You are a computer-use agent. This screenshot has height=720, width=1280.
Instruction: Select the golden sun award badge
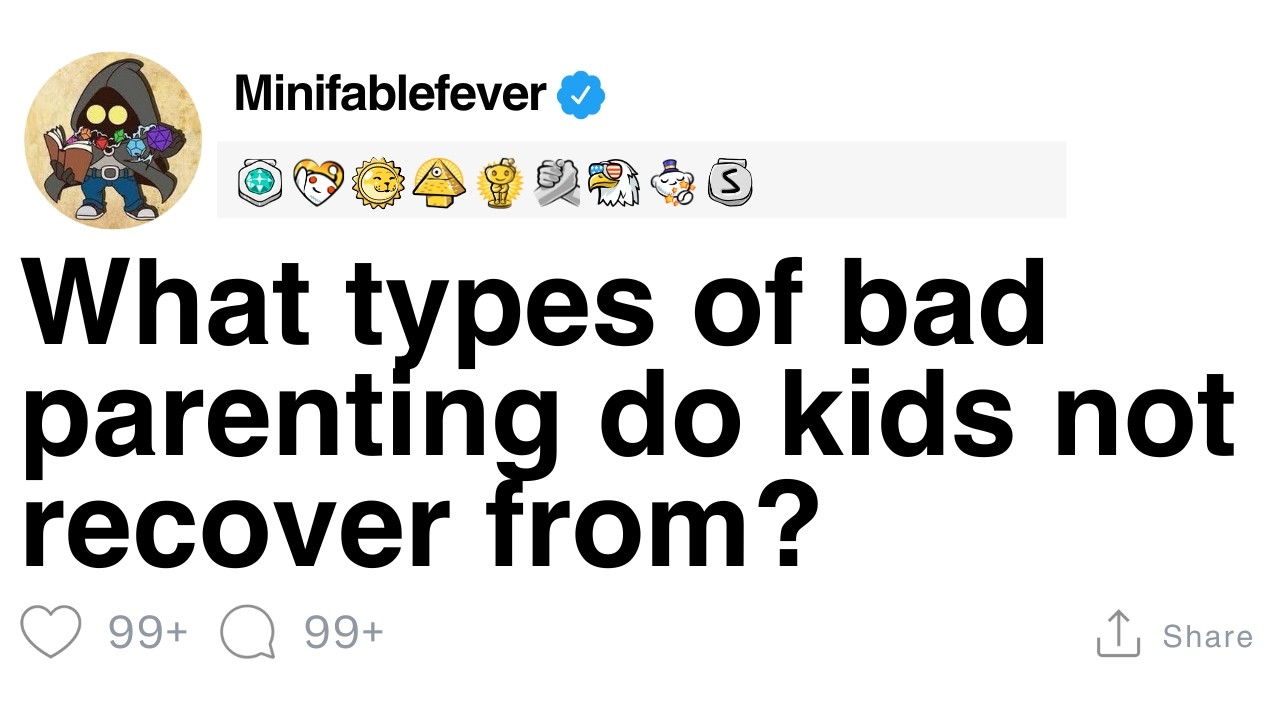click(x=378, y=181)
